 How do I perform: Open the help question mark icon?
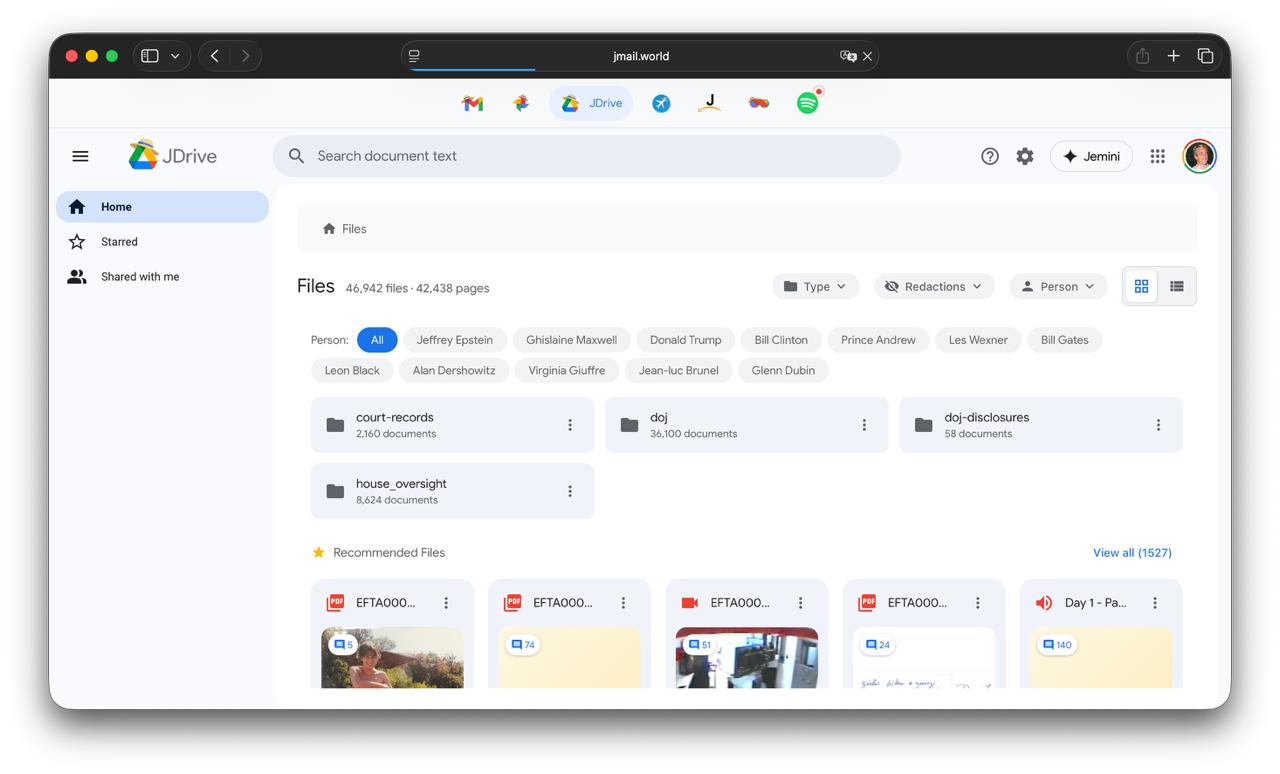[x=990, y=156]
